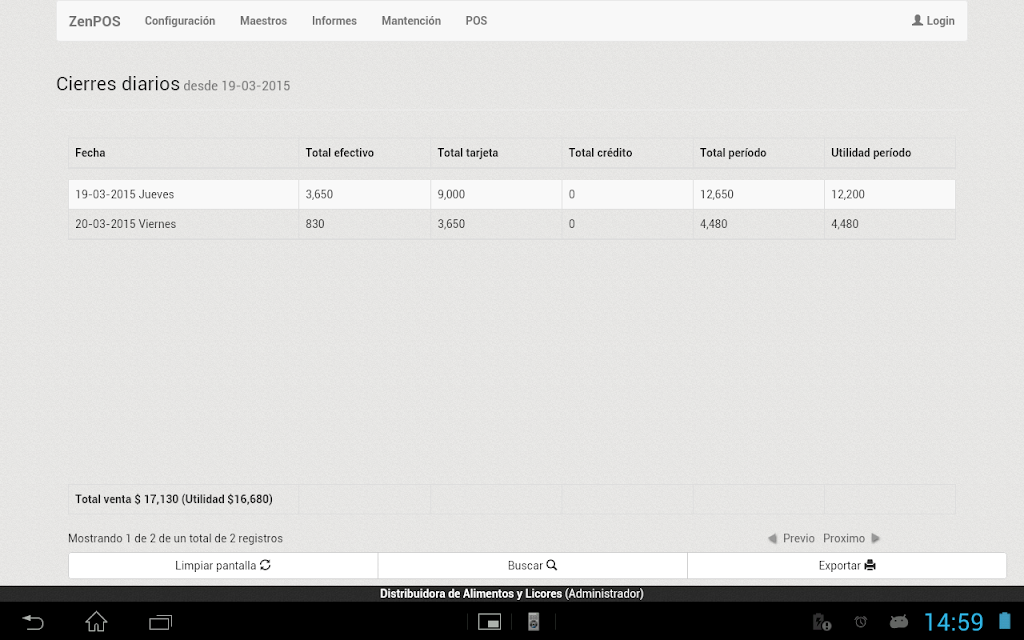Open the Maestros menu
Image resolution: width=1024 pixels, height=640 pixels.
click(263, 21)
